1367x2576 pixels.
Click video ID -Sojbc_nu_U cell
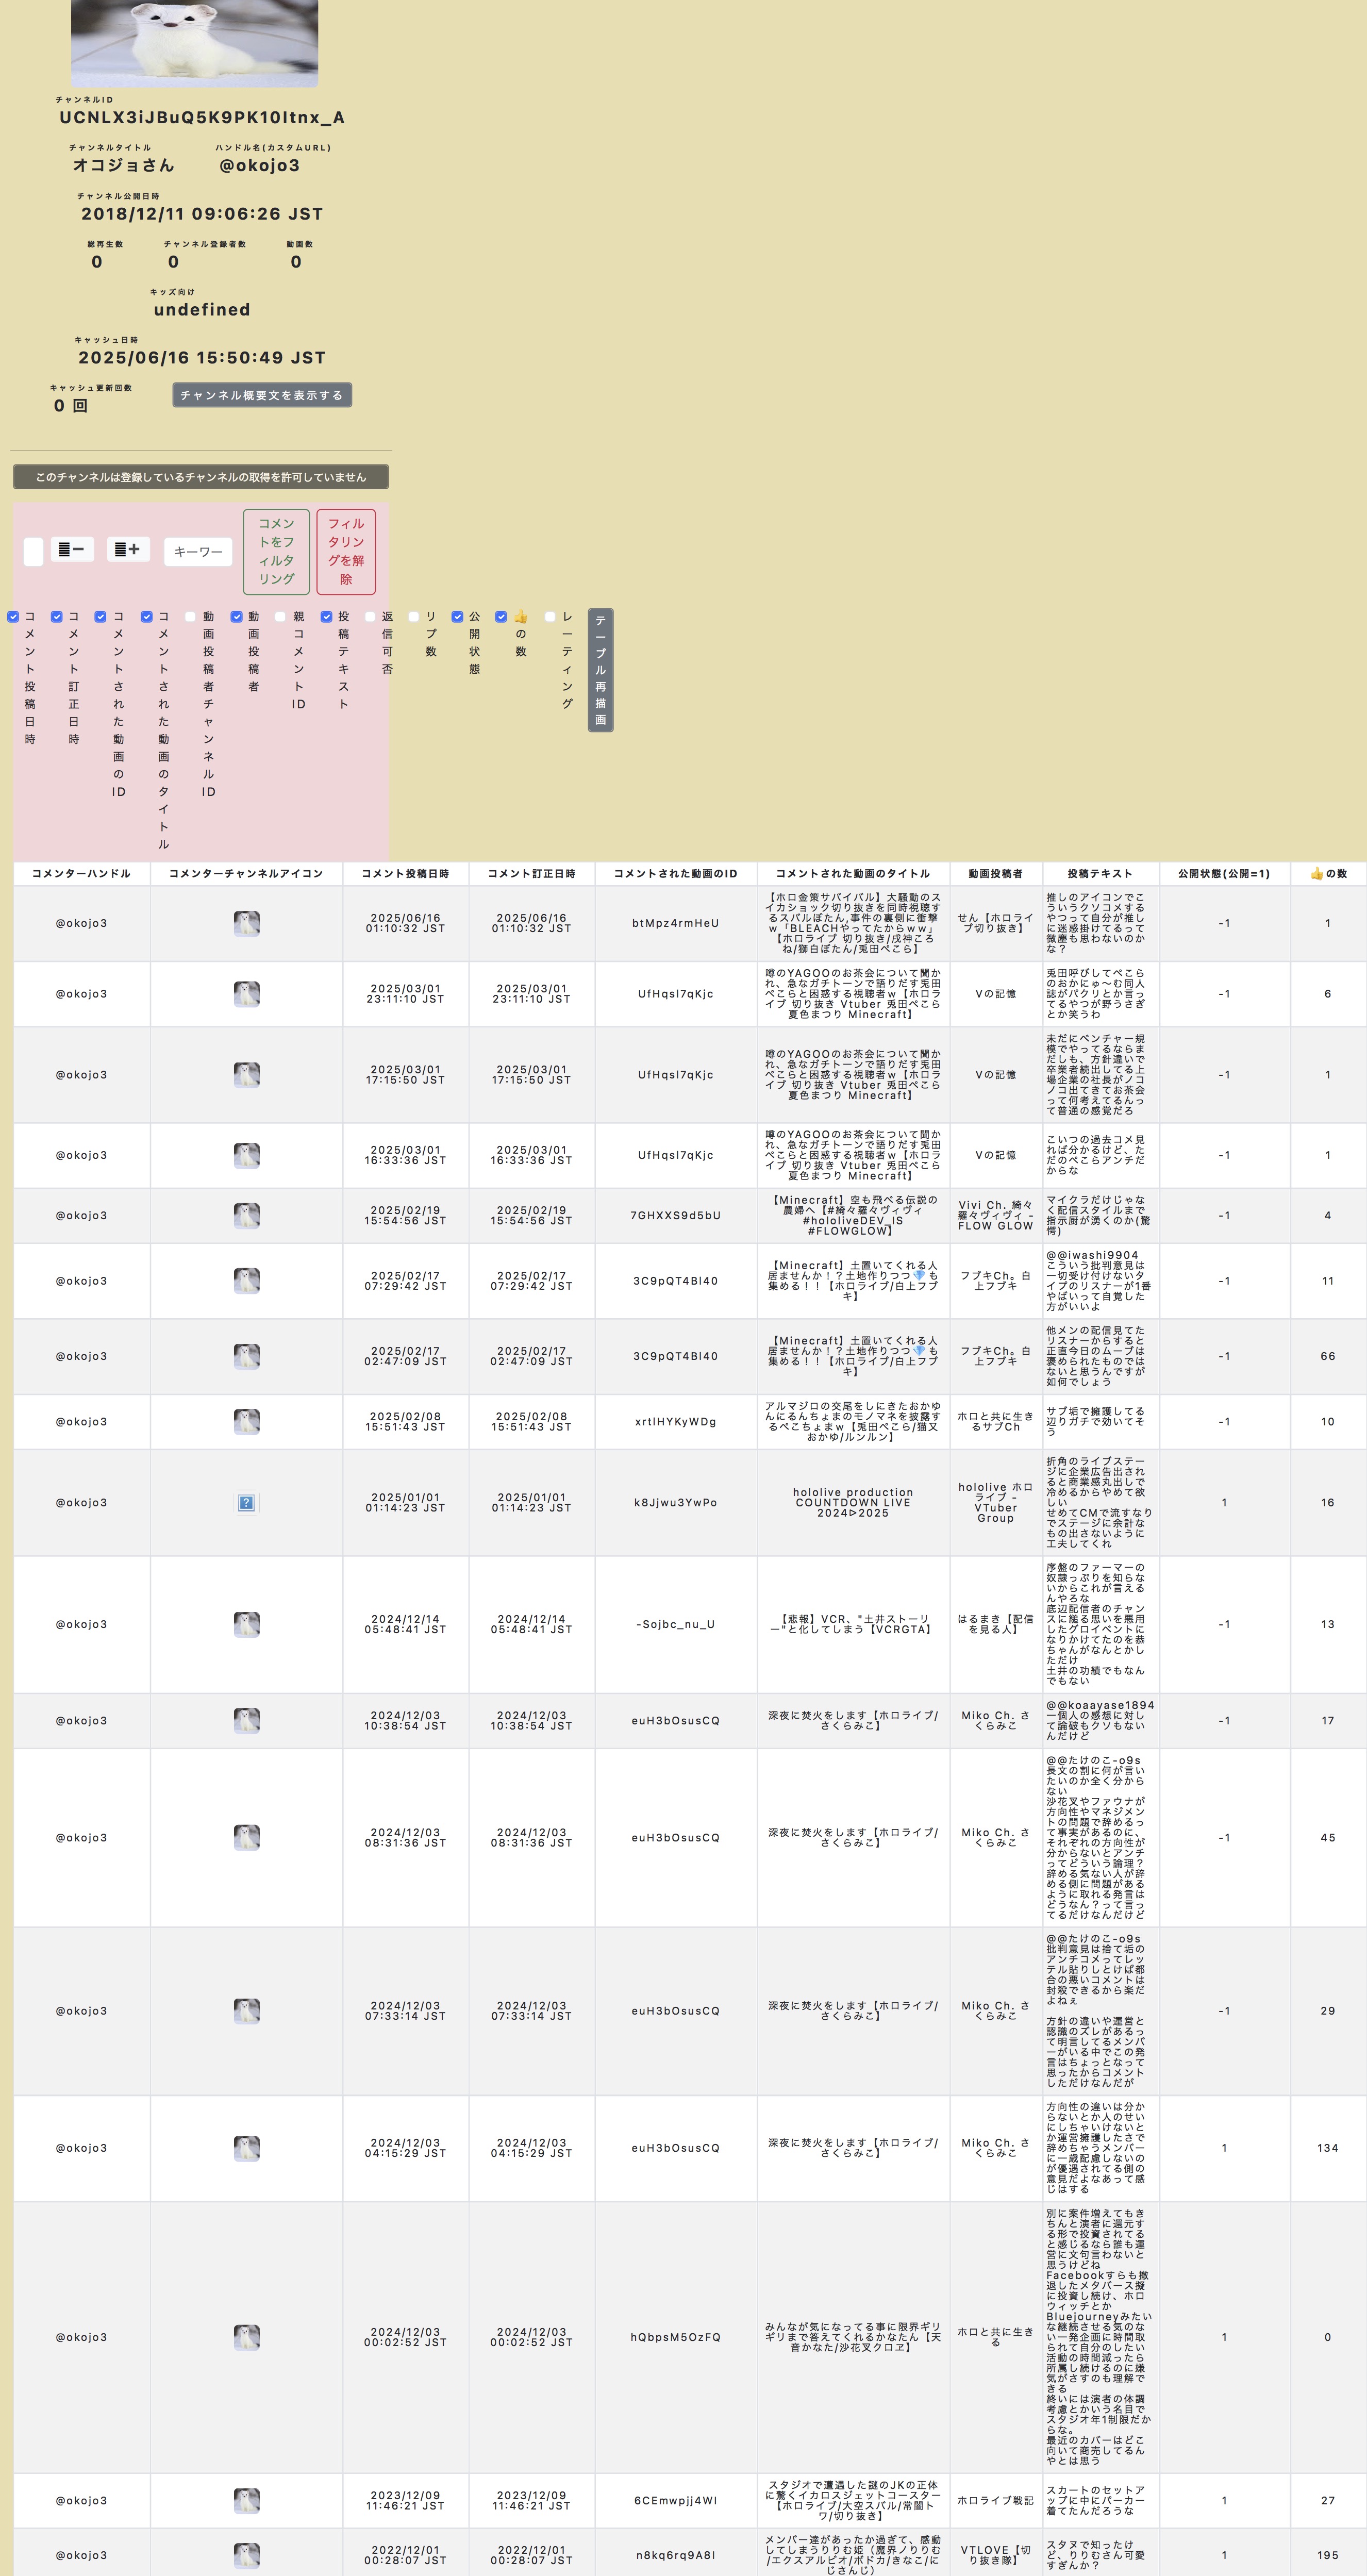click(x=675, y=1624)
